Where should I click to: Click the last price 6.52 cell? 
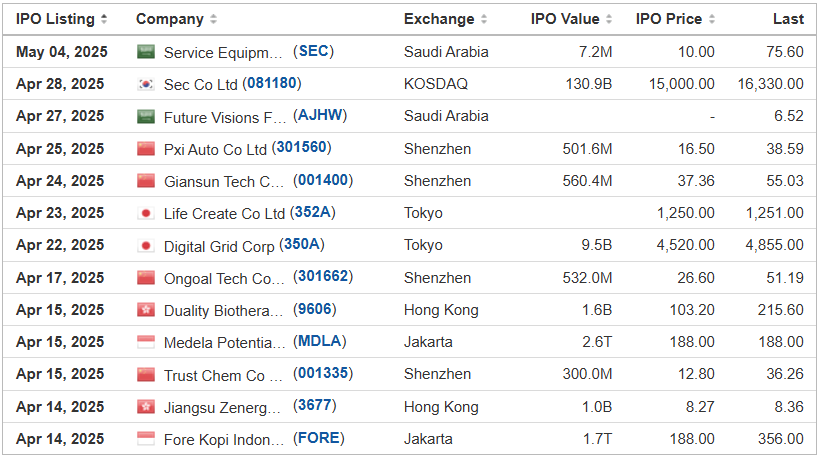pos(789,116)
